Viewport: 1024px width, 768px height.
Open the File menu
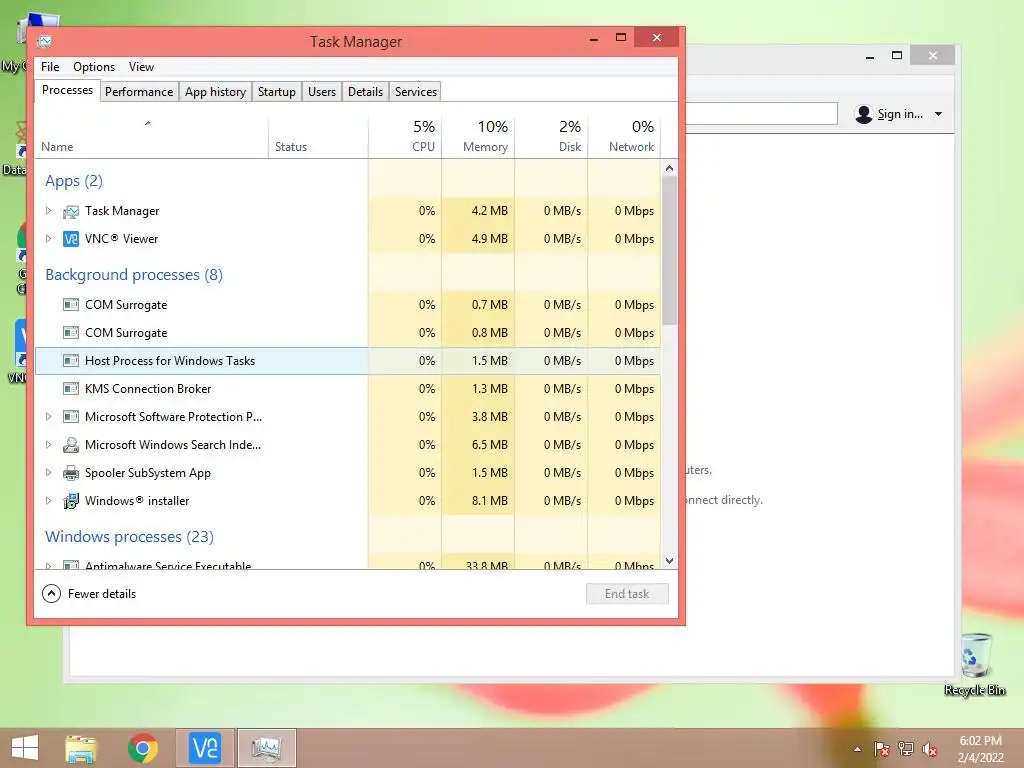50,67
